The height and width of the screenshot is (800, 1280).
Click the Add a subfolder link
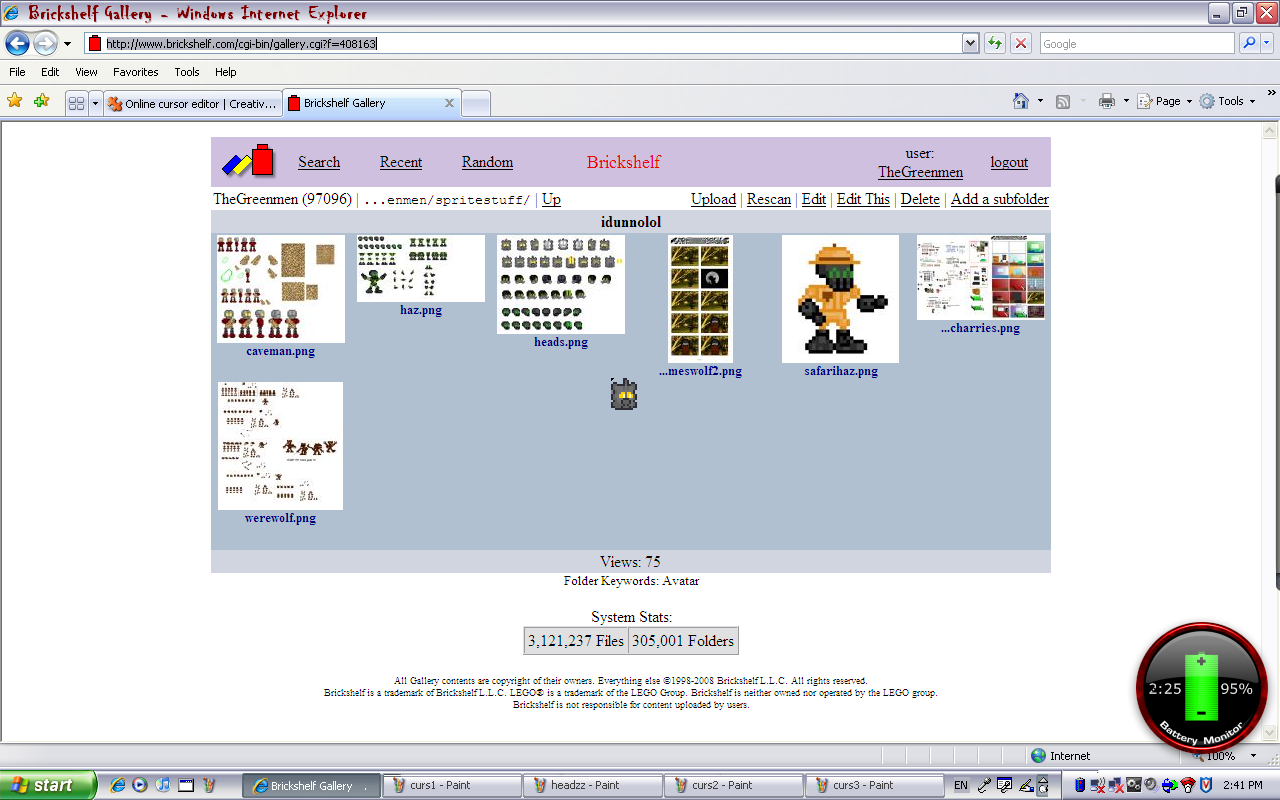pos(999,199)
